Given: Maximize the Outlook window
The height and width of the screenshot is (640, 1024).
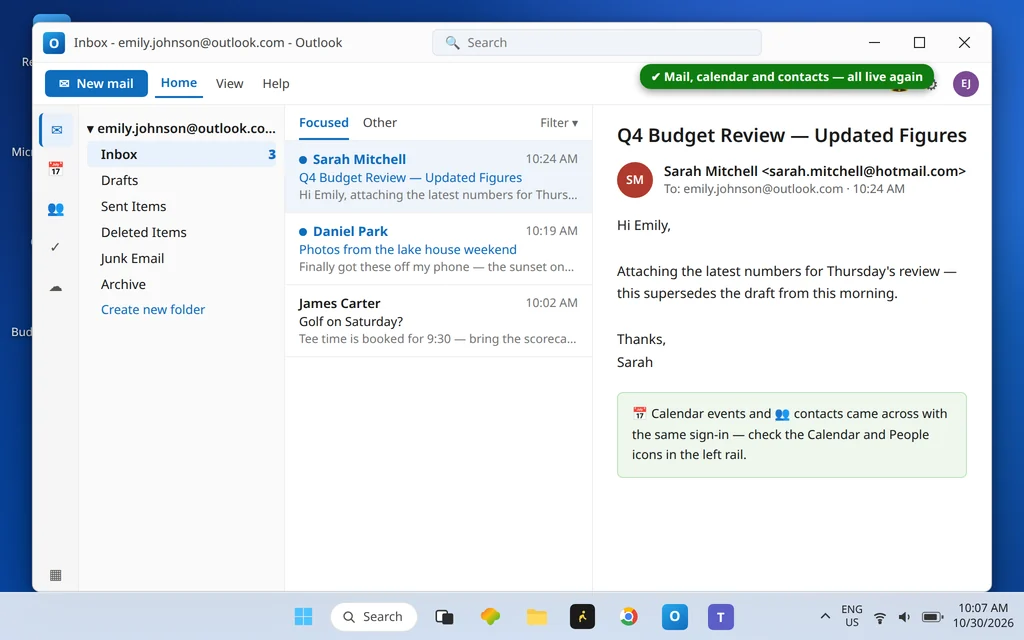Looking at the screenshot, I should coord(920,42).
